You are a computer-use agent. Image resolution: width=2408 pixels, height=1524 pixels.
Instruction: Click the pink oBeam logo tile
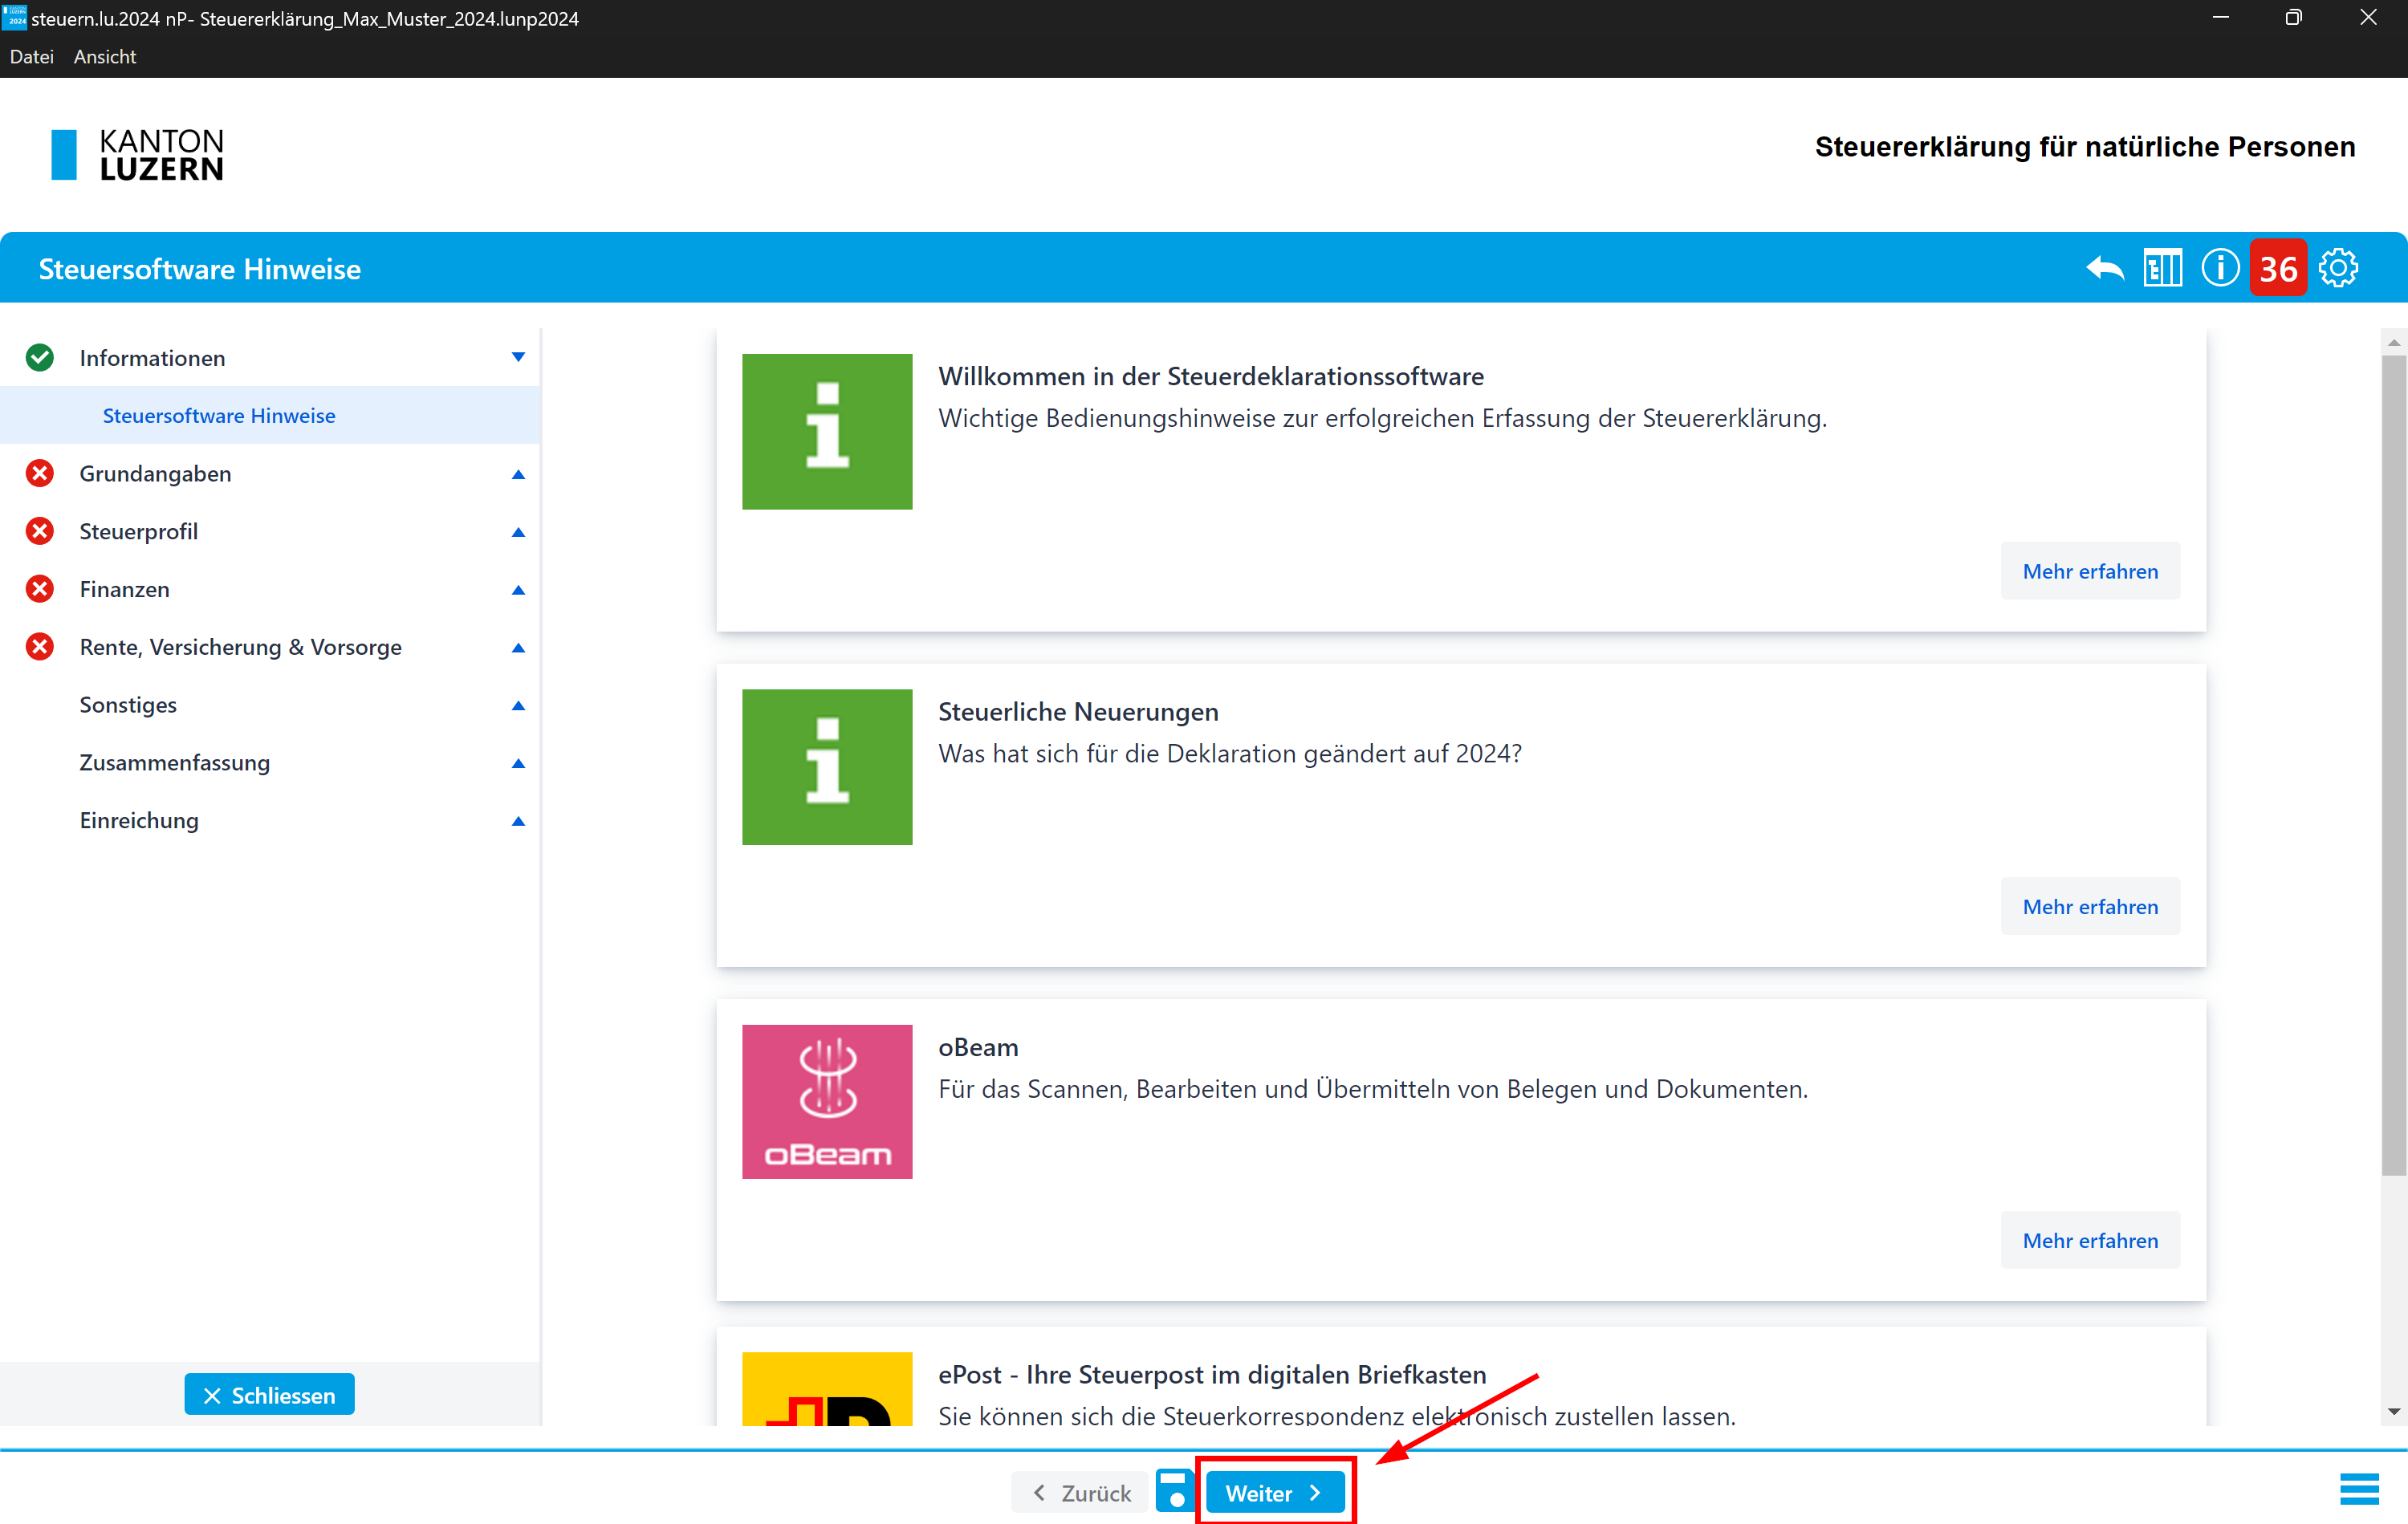tap(827, 1102)
